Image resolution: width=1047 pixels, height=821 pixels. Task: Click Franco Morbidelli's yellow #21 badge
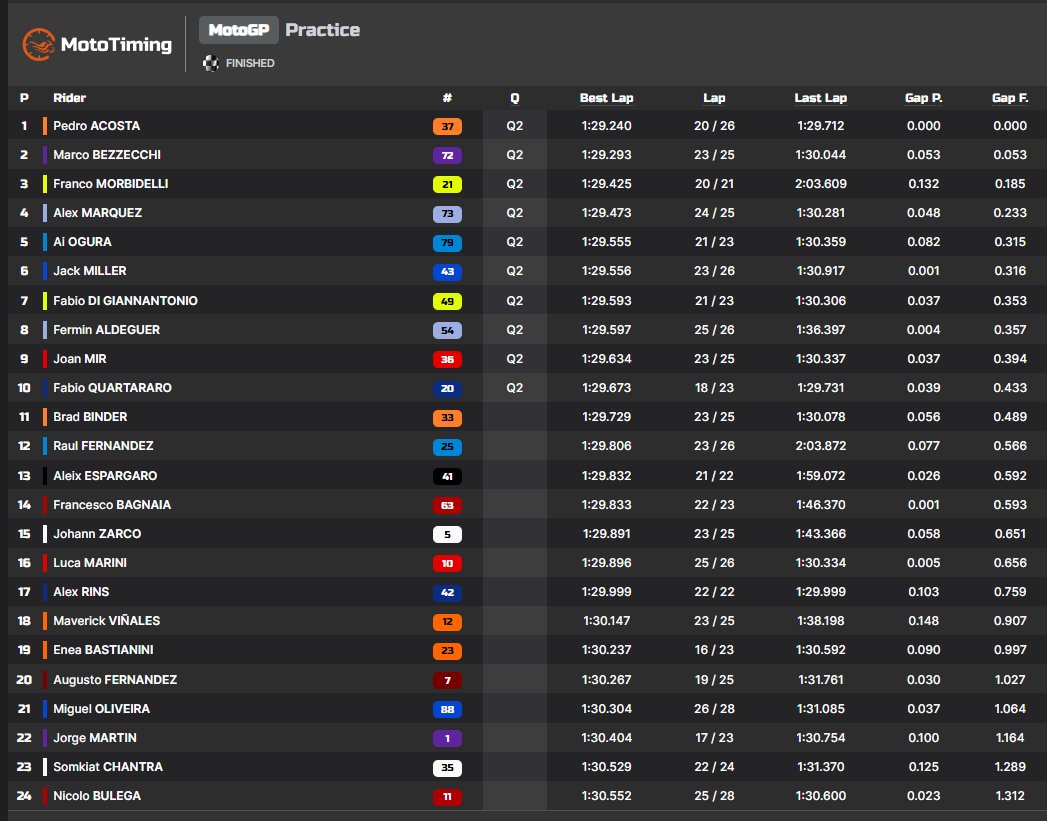click(x=447, y=184)
